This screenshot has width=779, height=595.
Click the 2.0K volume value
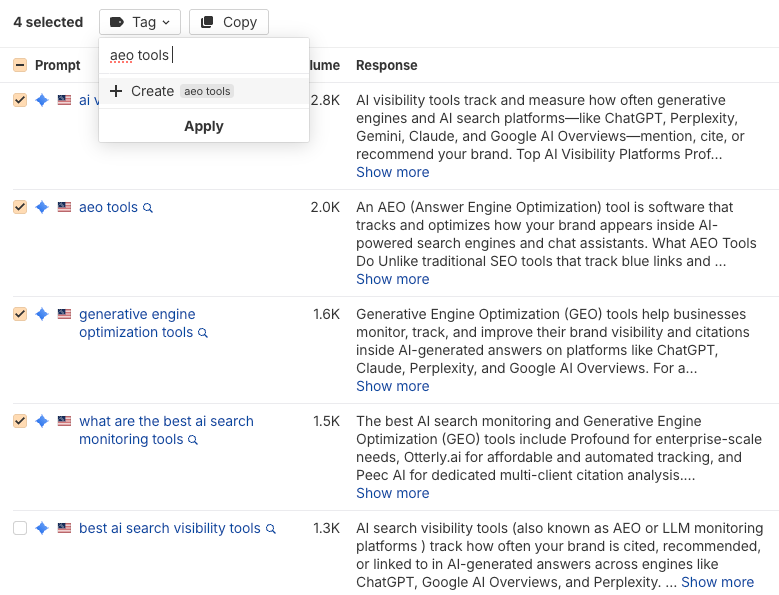[325, 207]
